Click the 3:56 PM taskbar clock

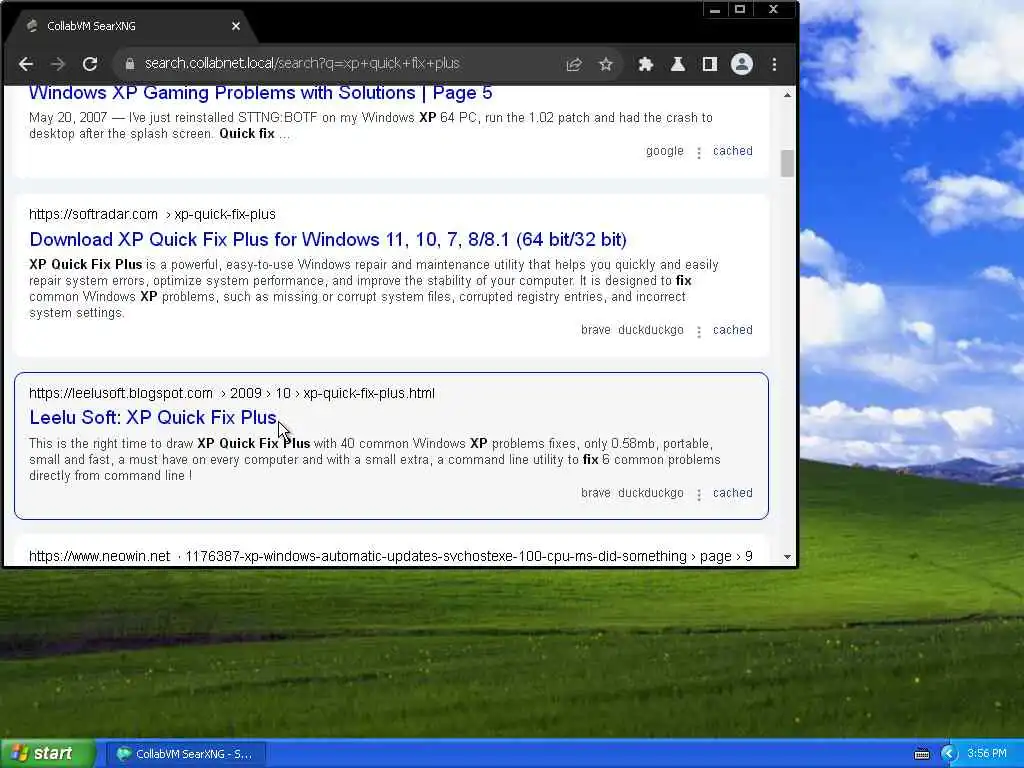click(x=987, y=754)
